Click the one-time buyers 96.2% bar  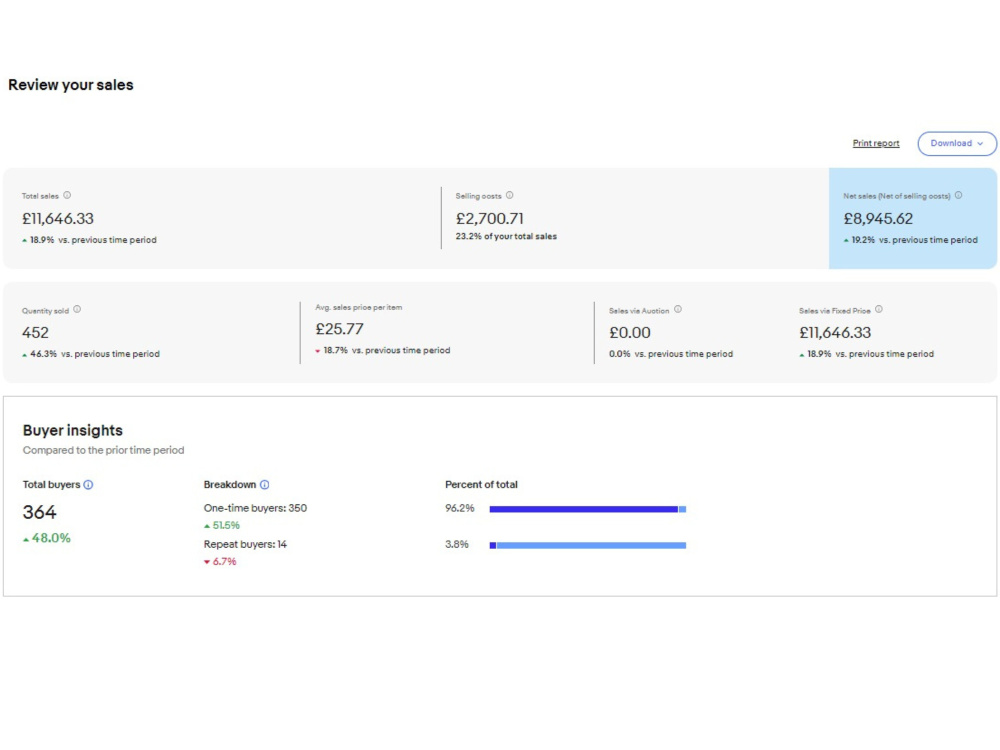tap(587, 509)
